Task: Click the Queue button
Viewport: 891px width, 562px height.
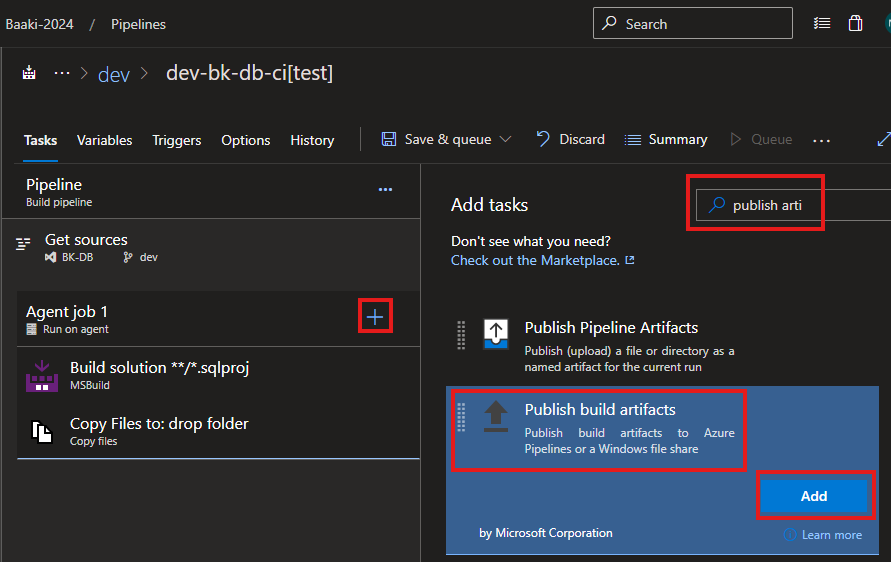Action: click(x=761, y=139)
